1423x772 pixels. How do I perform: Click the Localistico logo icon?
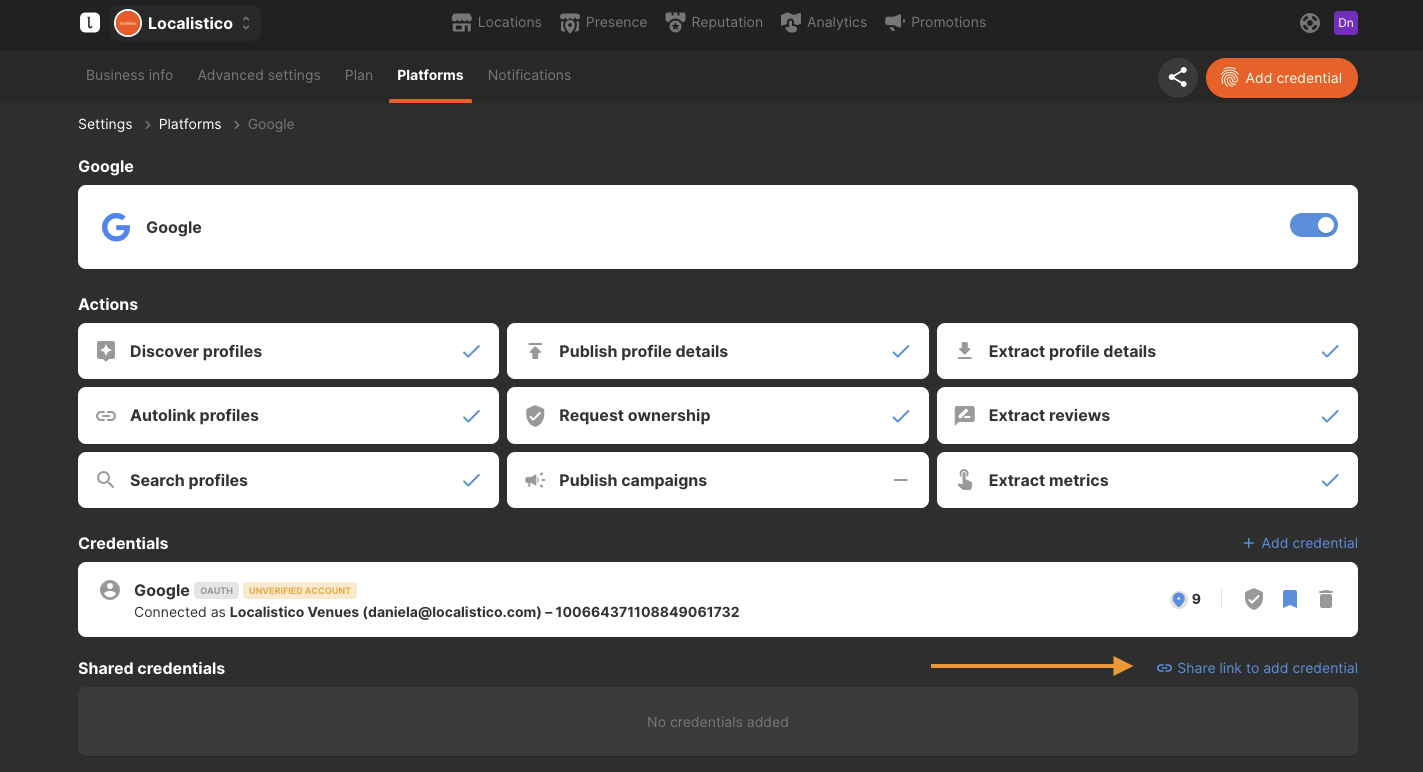pyautogui.click(x=90, y=22)
